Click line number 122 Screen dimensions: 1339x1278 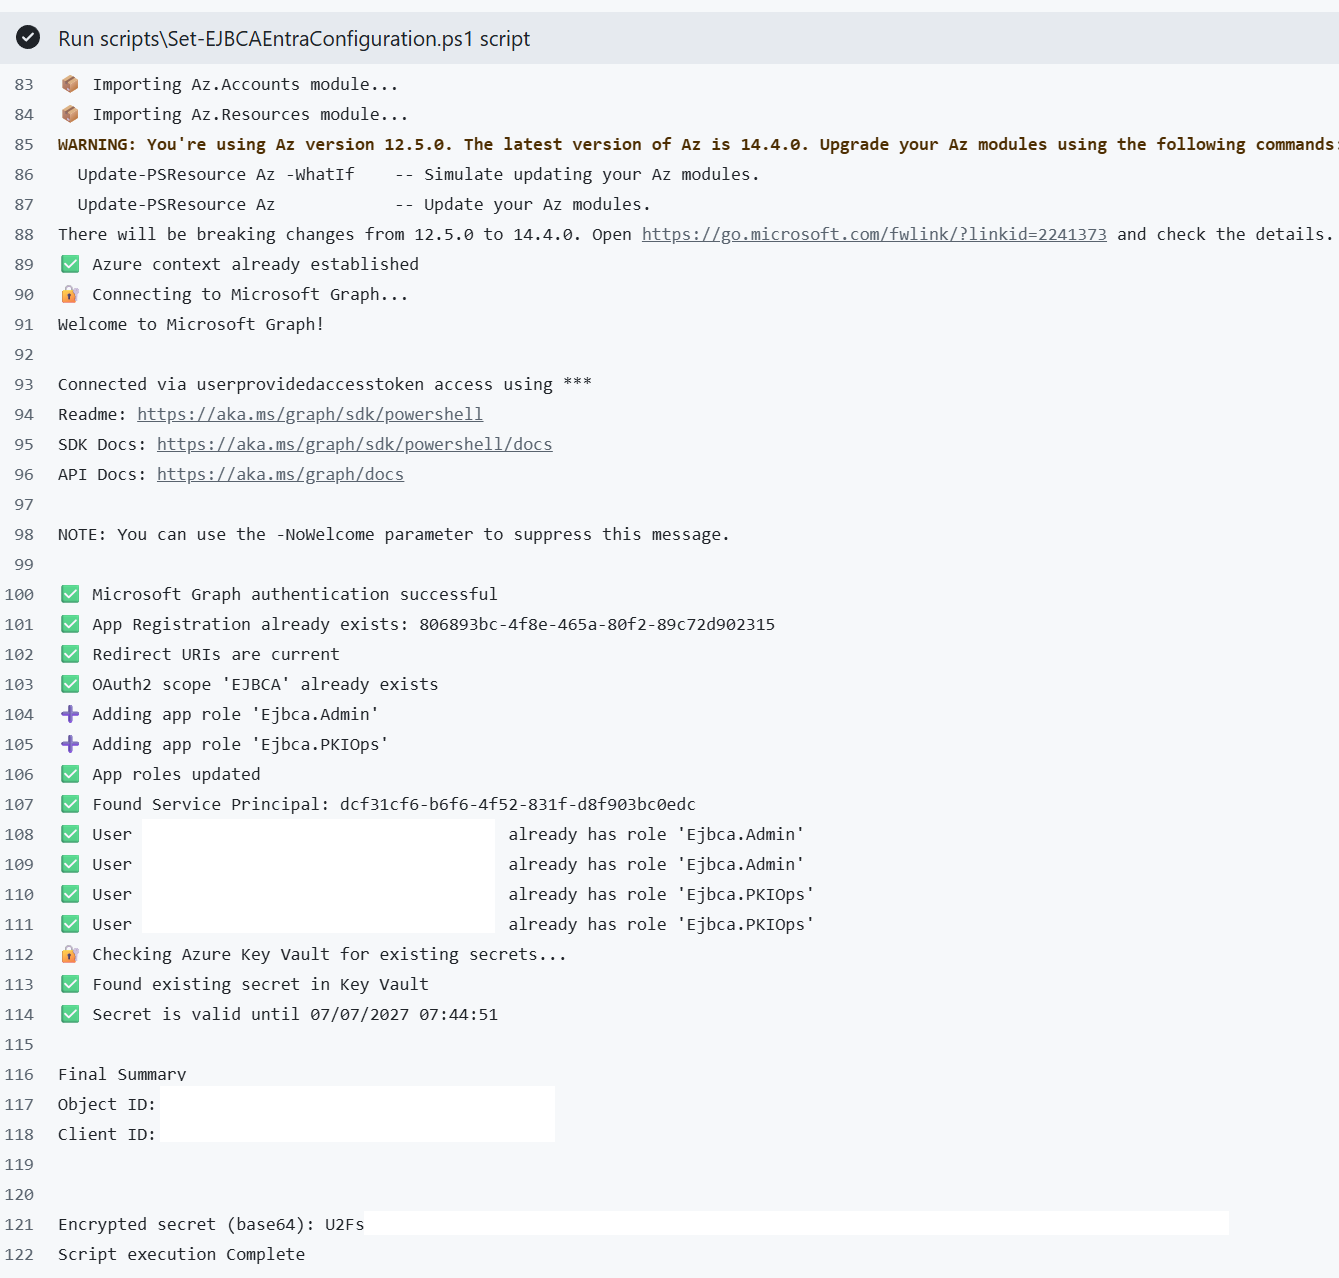pyautogui.click(x=19, y=1254)
